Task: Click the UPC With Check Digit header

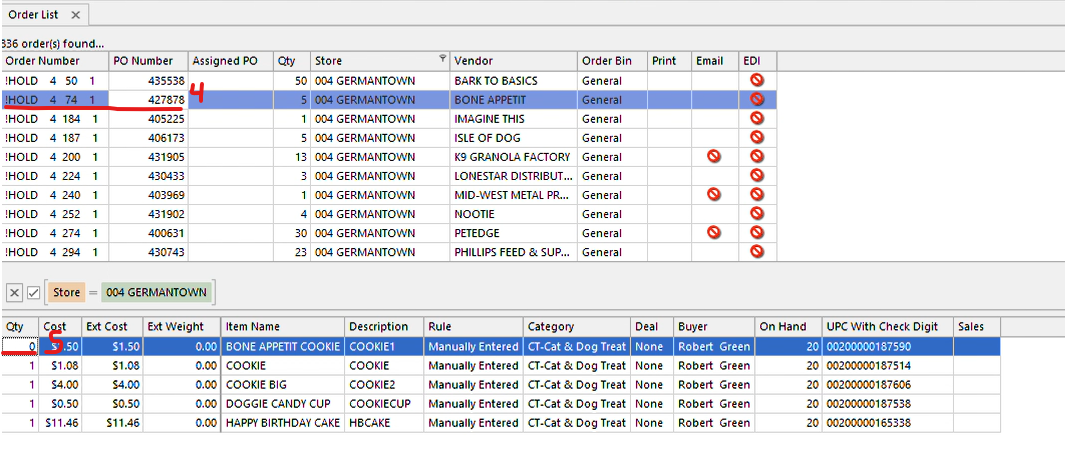Action: (888, 327)
